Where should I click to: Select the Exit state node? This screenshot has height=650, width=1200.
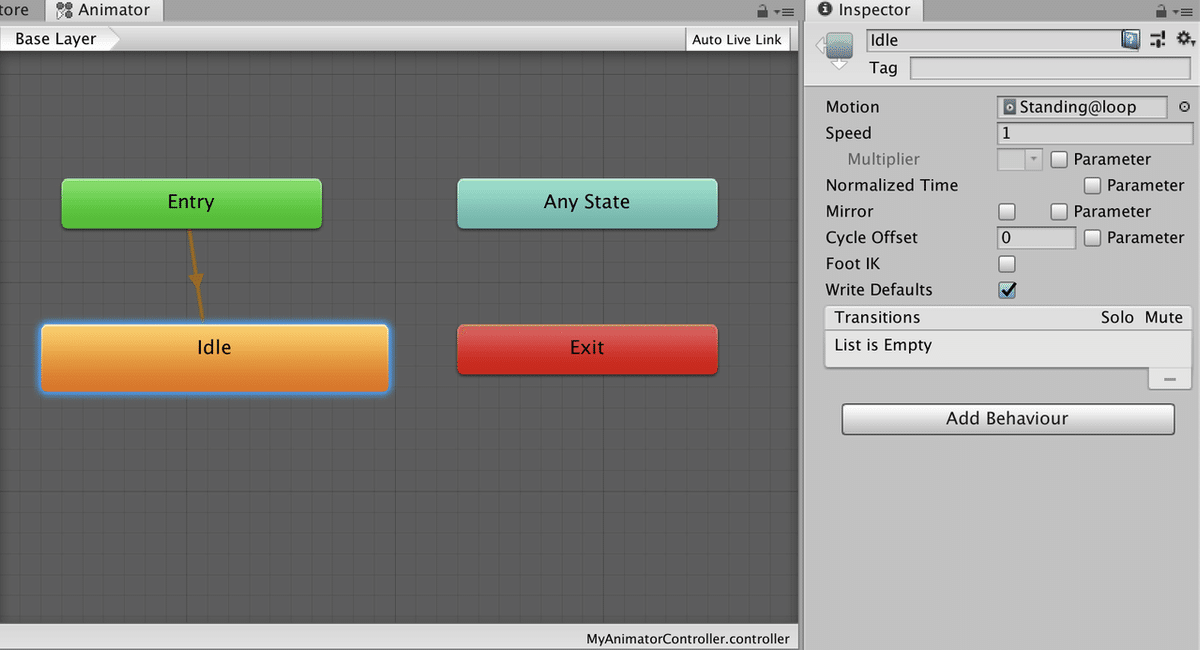pos(587,349)
